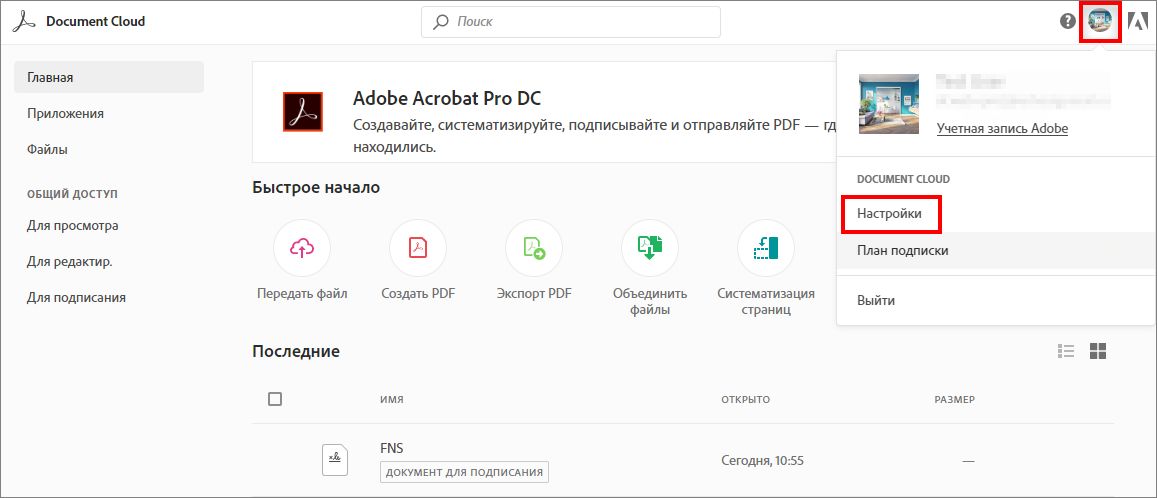The height and width of the screenshot is (498, 1157).
Task: Click the Систематизация страниц label
Action: click(766, 302)
